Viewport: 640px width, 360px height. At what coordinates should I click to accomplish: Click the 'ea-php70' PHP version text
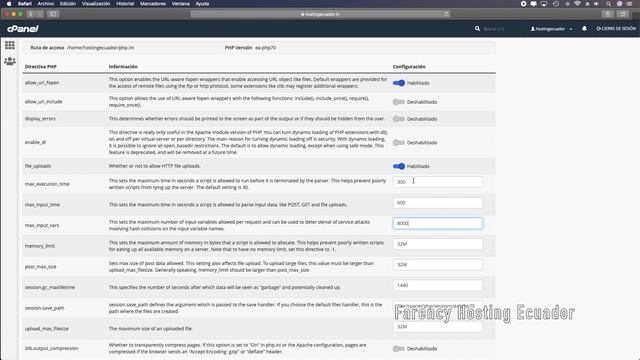(265, 48)
